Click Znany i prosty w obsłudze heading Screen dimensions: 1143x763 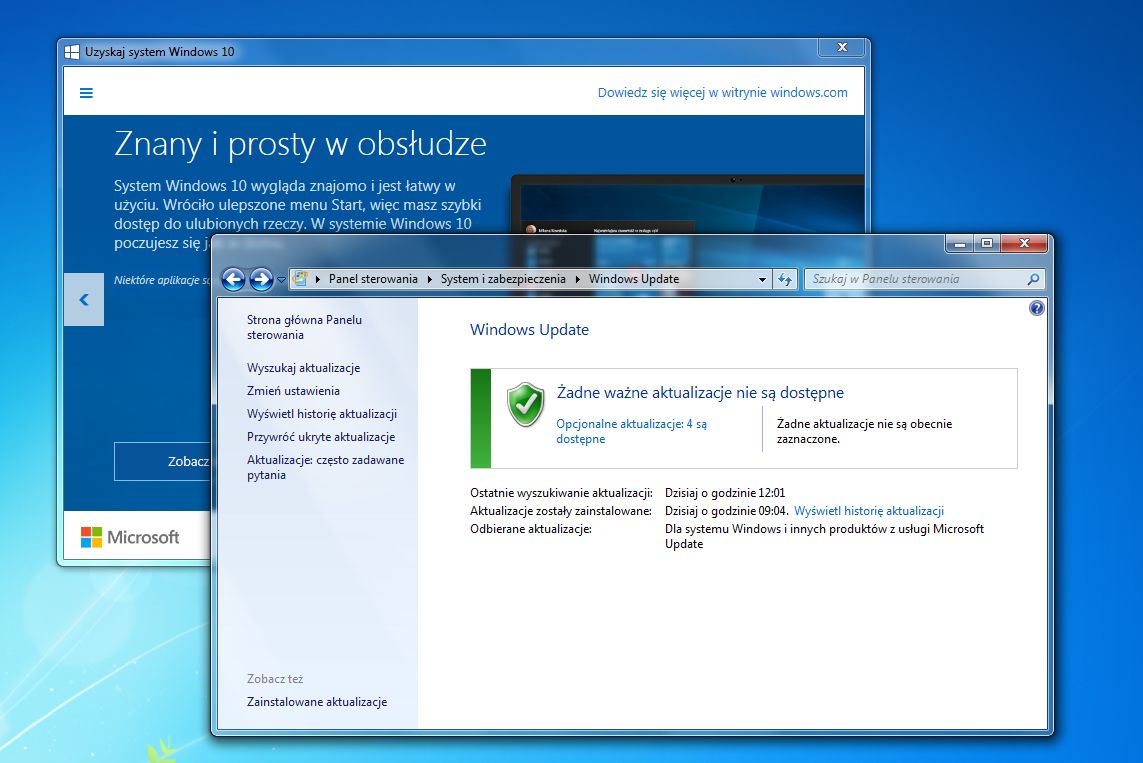coord(300,144)
